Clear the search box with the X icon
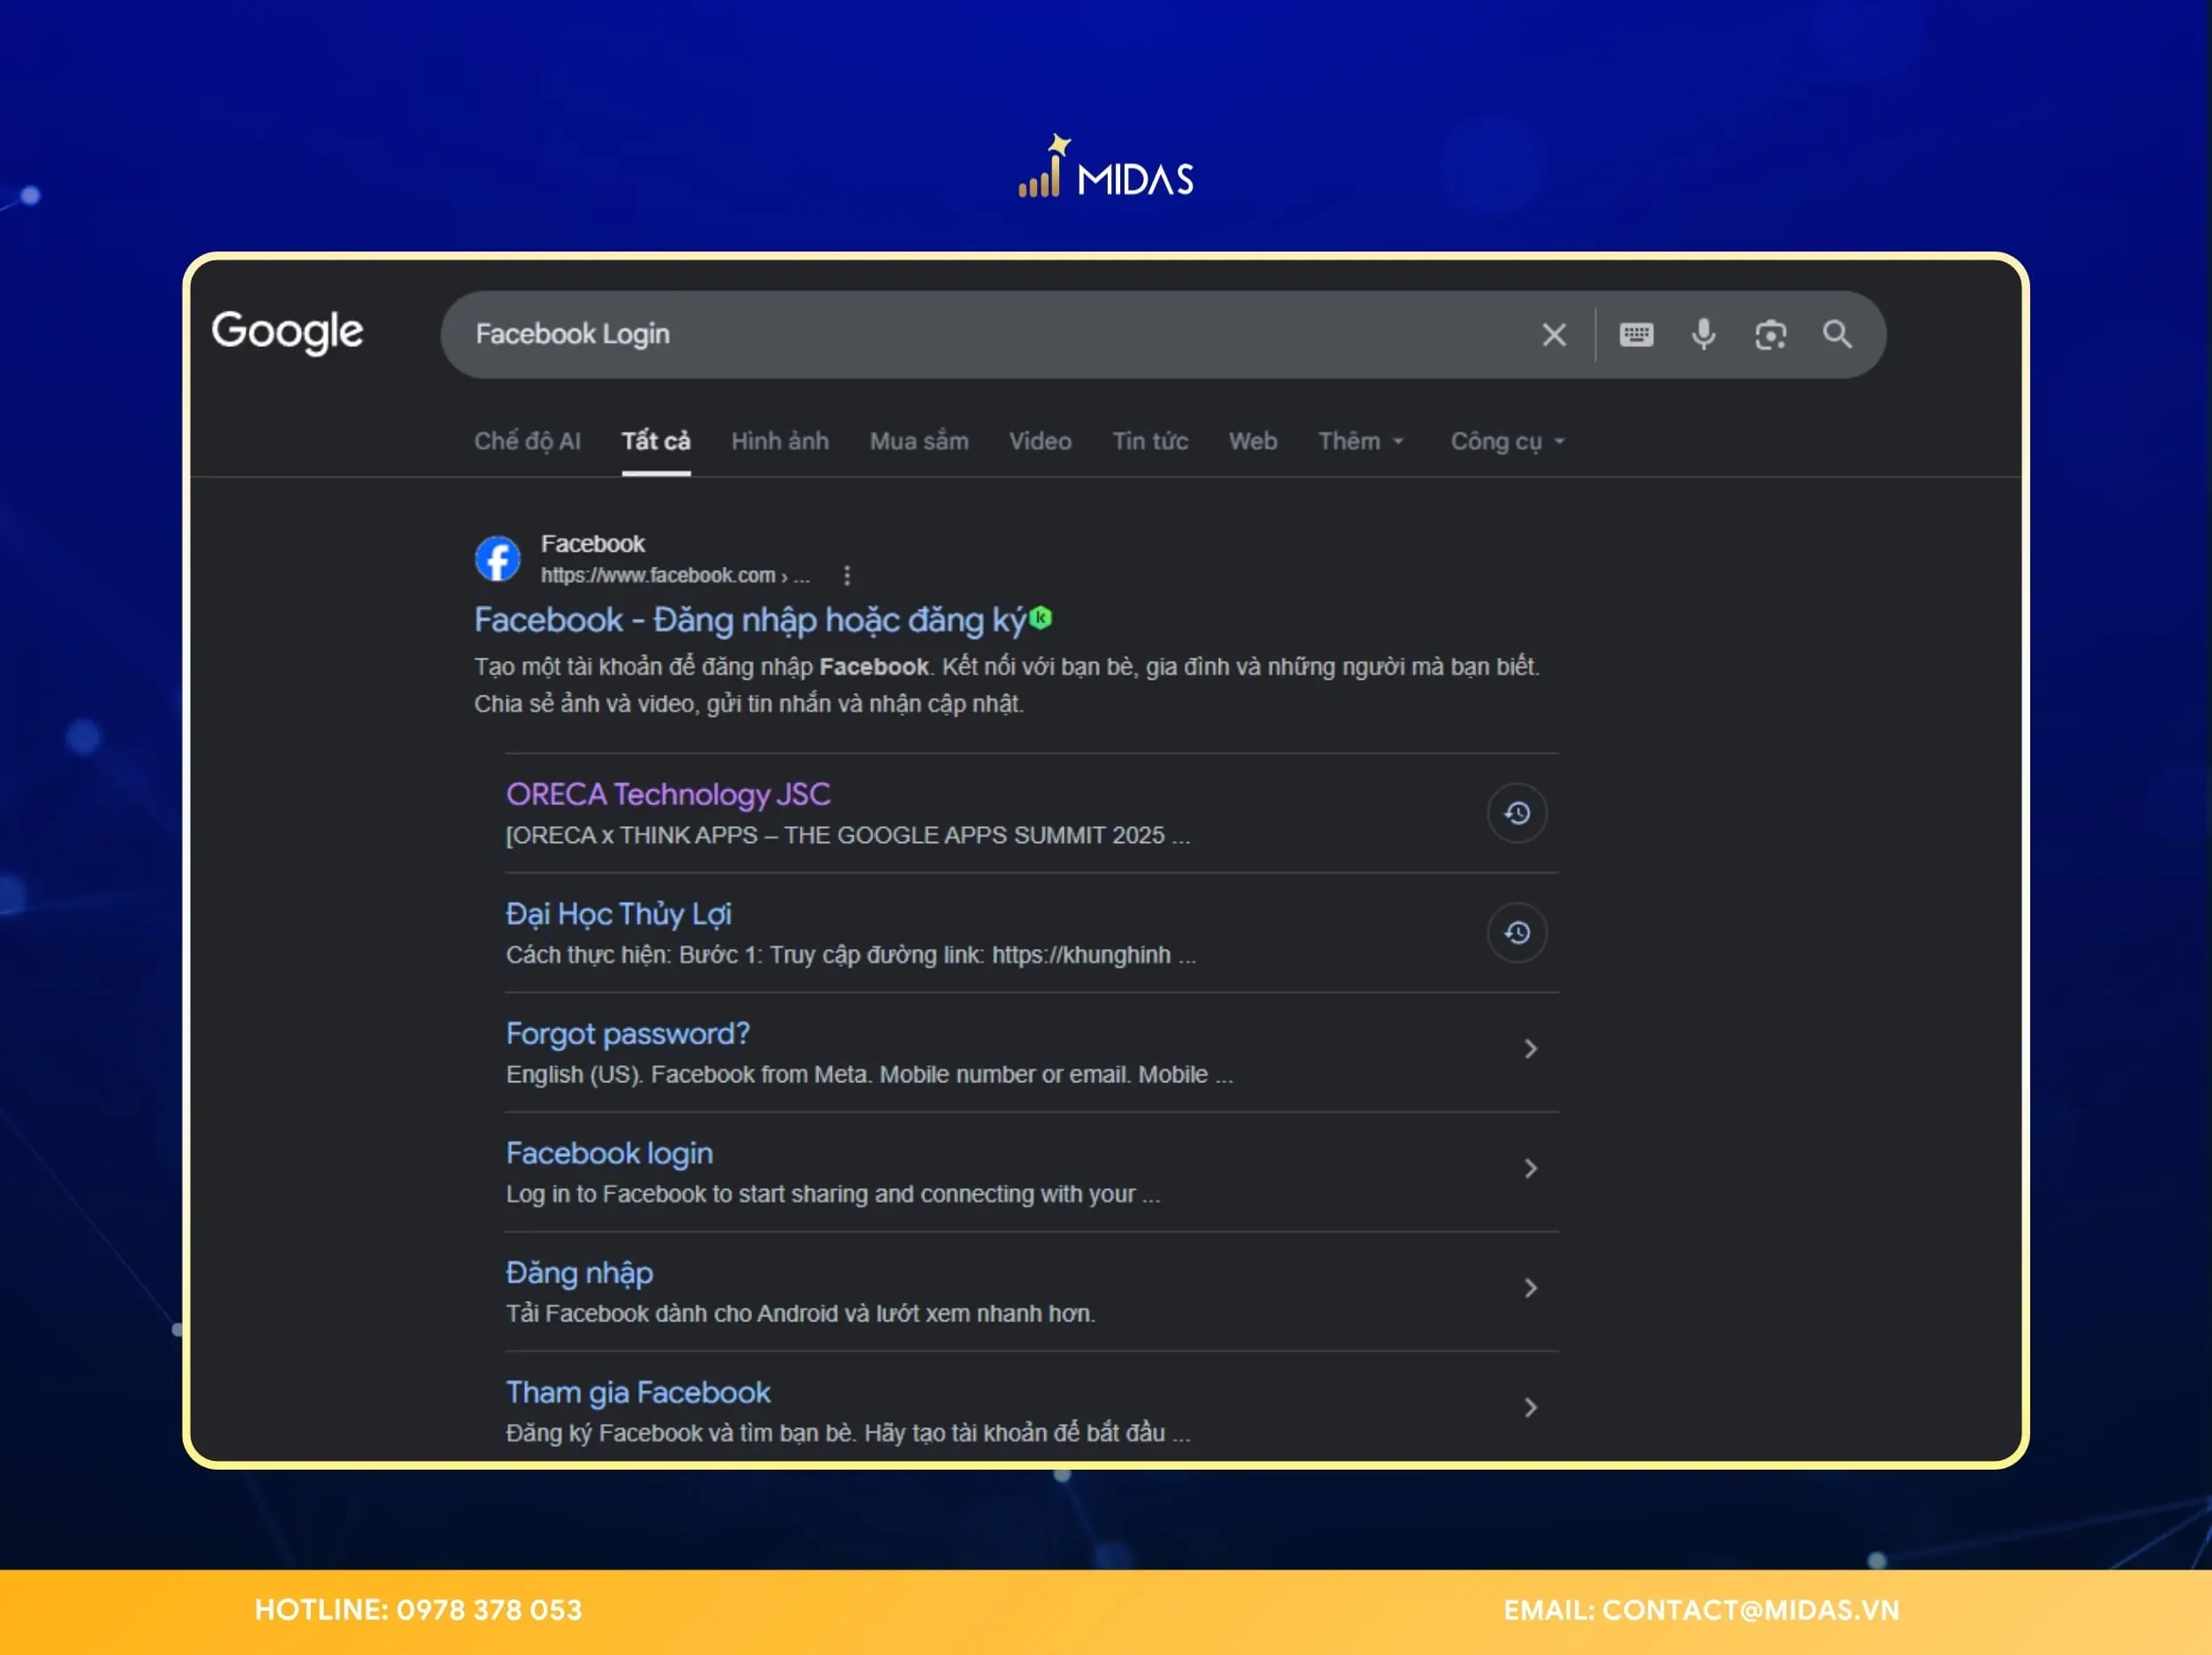 click(1553, 335)
